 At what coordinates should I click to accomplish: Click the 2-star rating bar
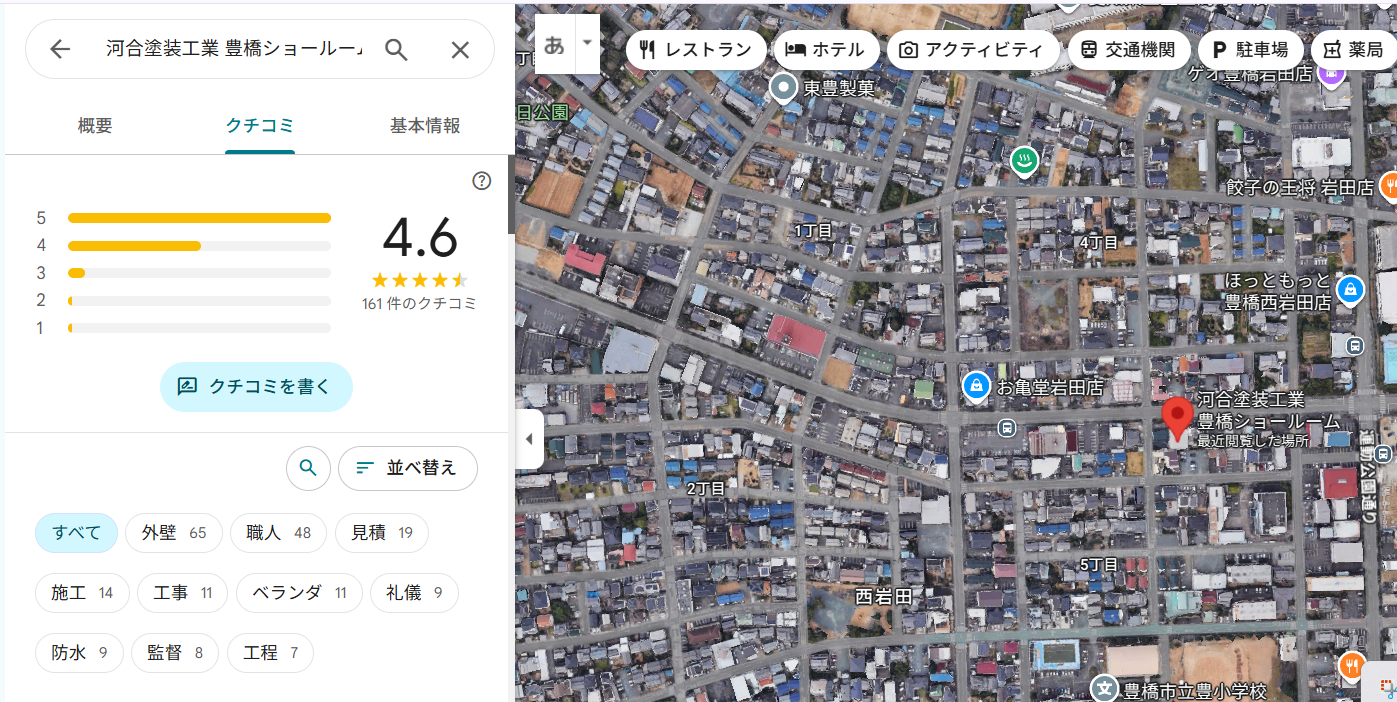pyautogui.click(x=199, y=301)
